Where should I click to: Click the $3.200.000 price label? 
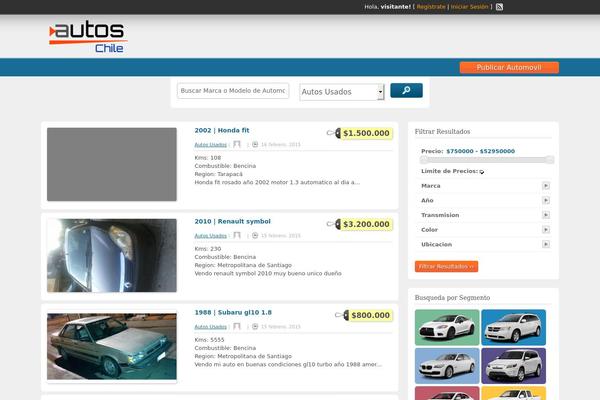click(x=366, y=224)
